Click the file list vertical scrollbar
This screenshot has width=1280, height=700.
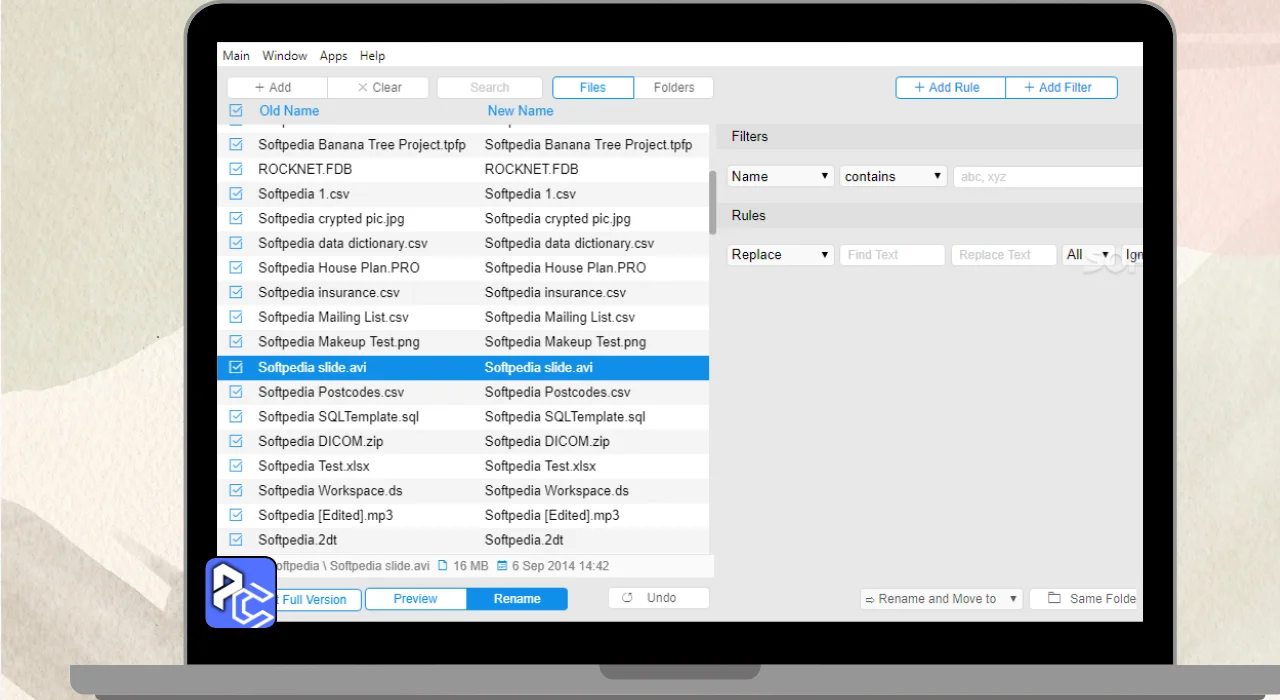pos(712,202)
